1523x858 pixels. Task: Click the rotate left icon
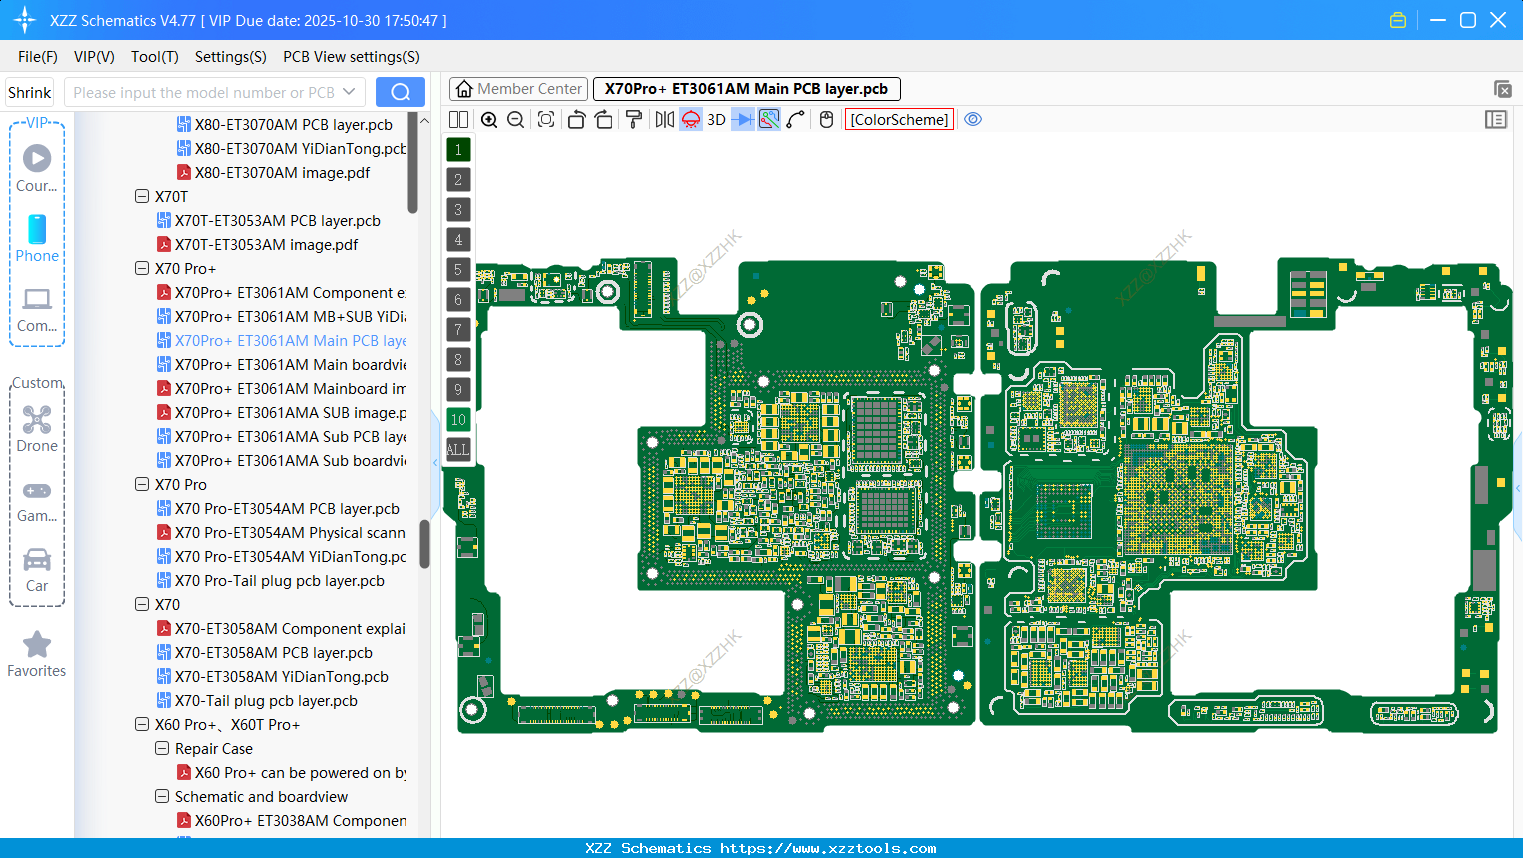[x=576, y=119]
